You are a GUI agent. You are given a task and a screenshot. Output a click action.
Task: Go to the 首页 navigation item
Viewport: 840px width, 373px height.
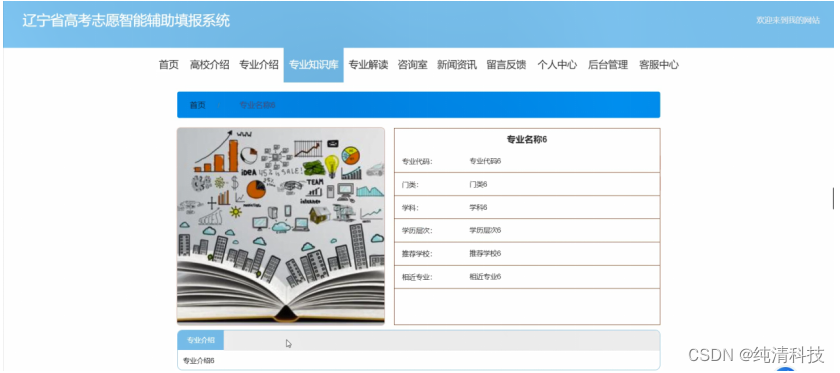(168, 65)
